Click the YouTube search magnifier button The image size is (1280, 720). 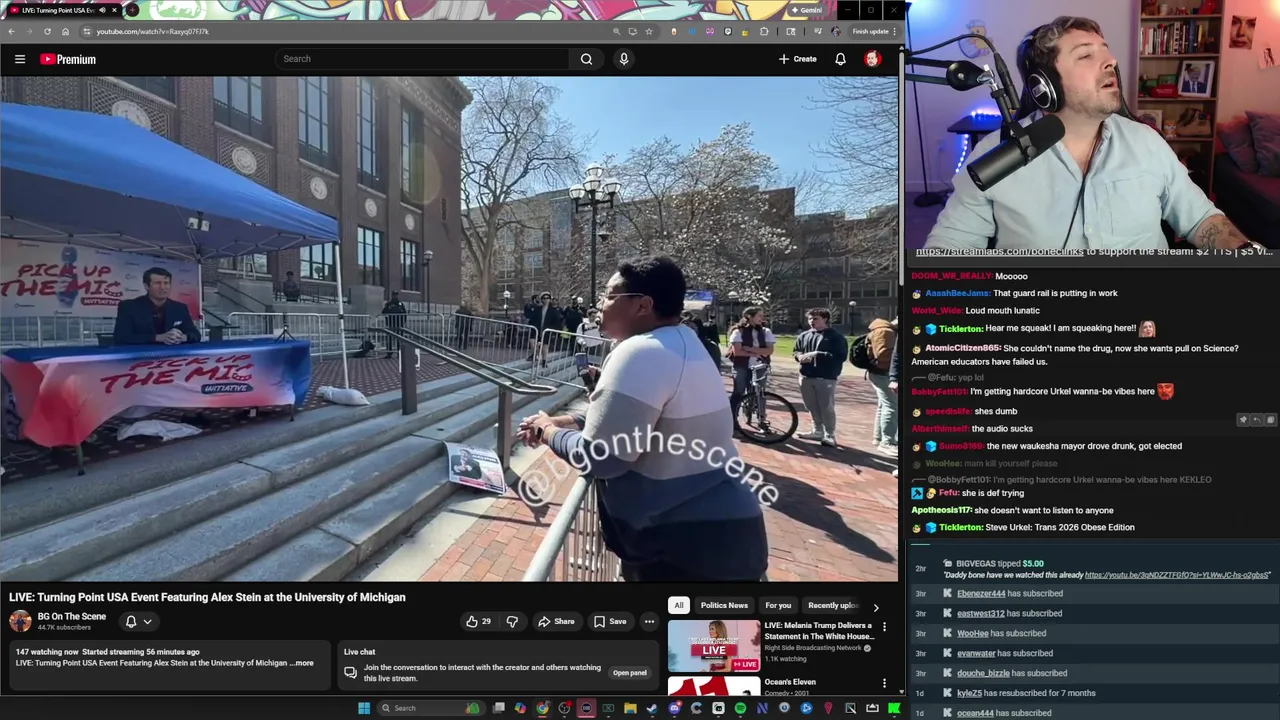point(586,59)
